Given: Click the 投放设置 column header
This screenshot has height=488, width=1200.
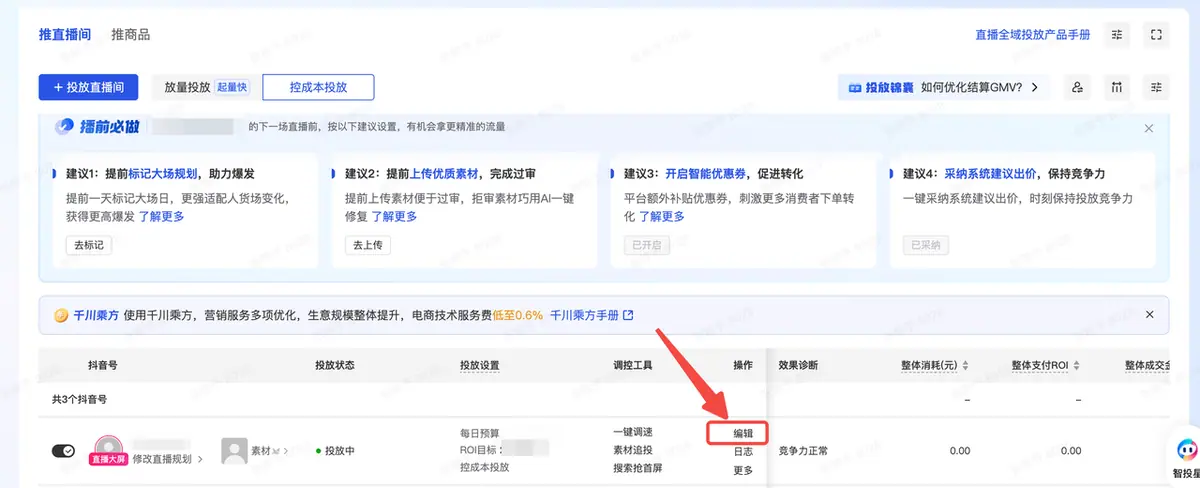Looking at the screenshot, I should pos(479,366).
